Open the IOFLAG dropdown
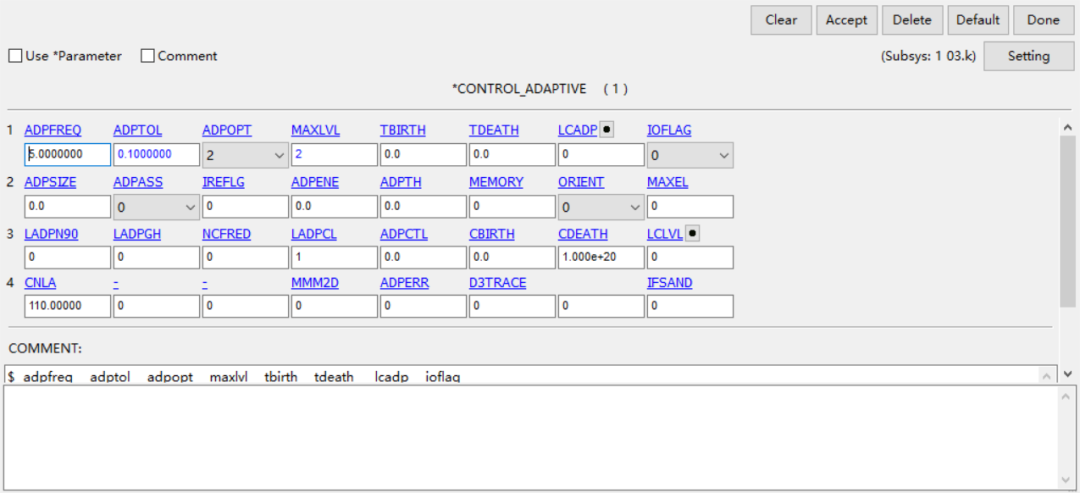The width and height of the screenshot is (1080, 493). coord(689,156)
